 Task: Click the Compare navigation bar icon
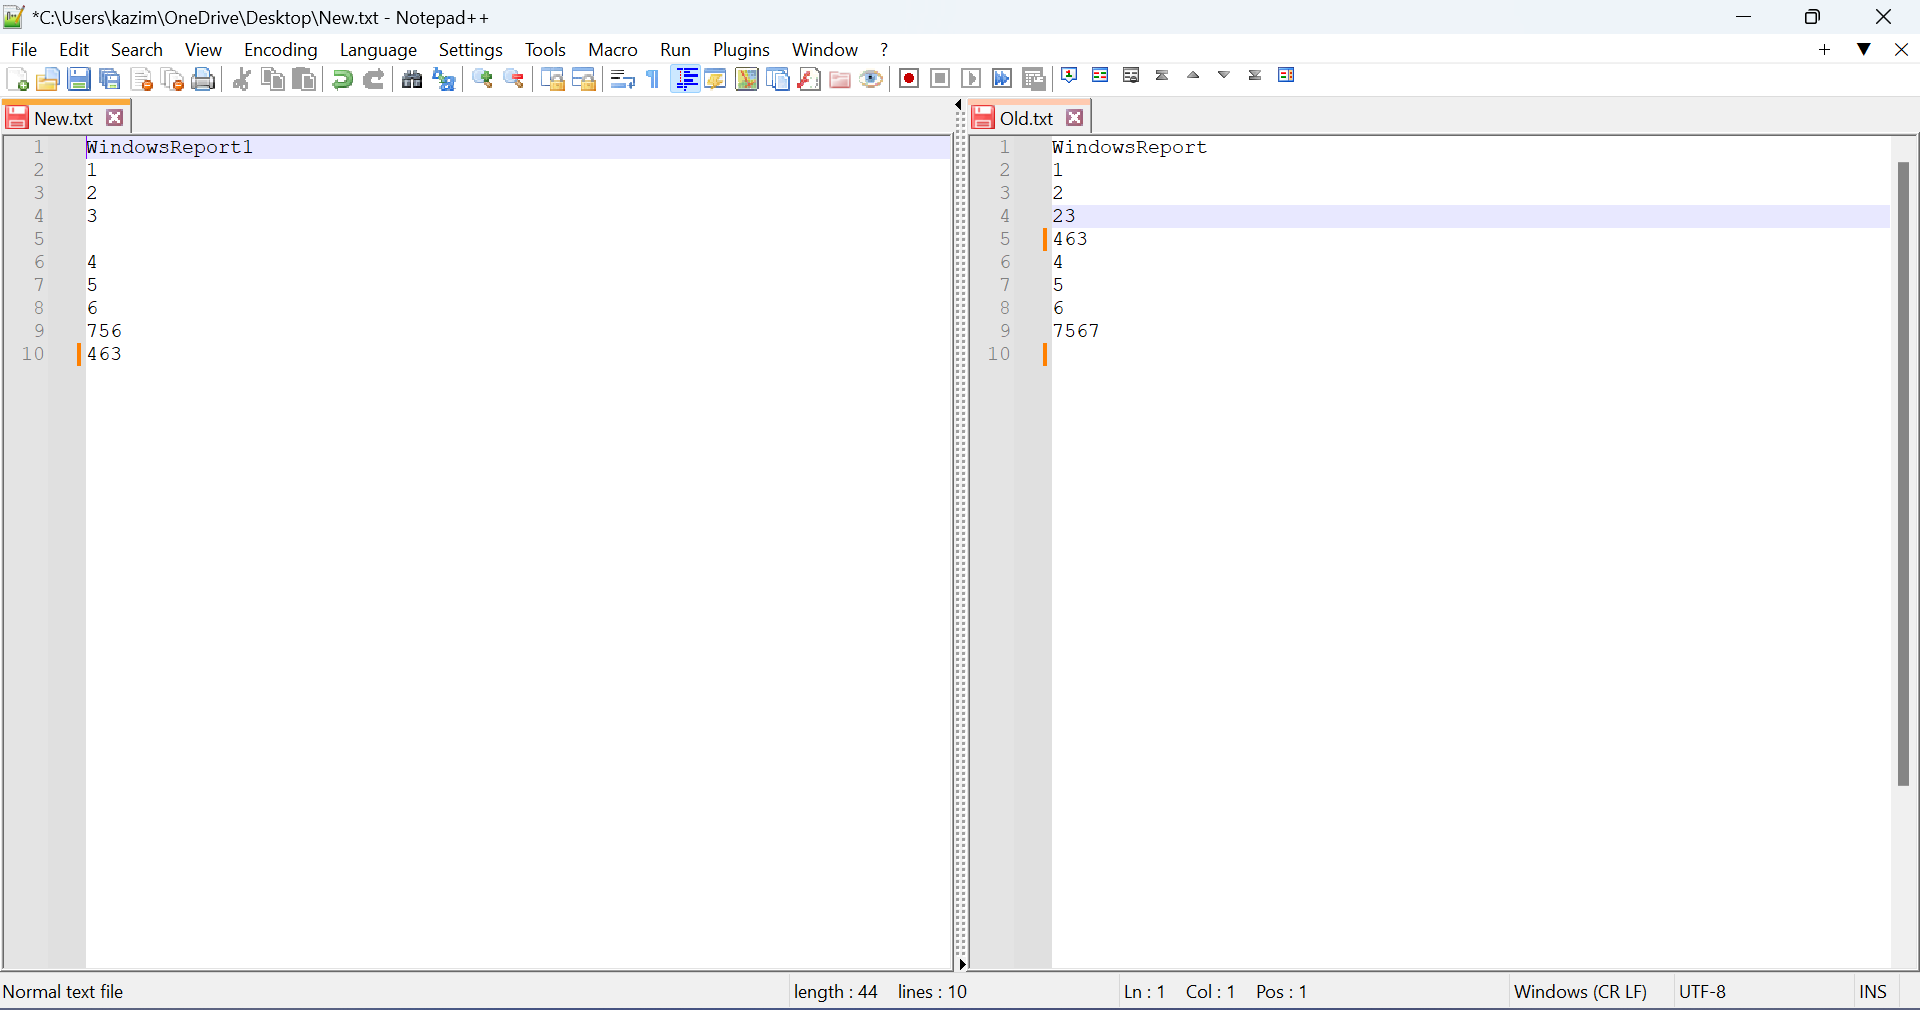[x=1286, y=76]
